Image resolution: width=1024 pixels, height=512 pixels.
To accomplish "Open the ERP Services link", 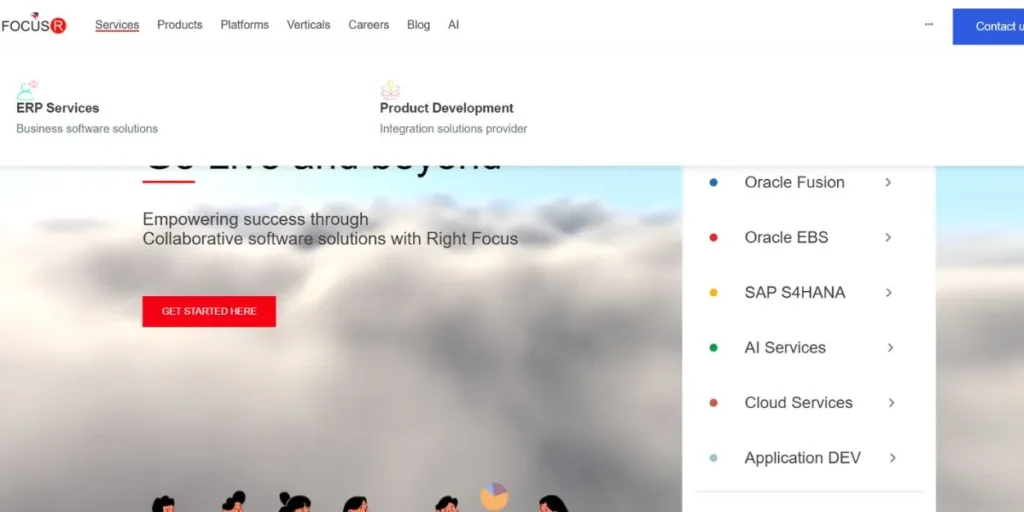I will (x=58, y=108).
